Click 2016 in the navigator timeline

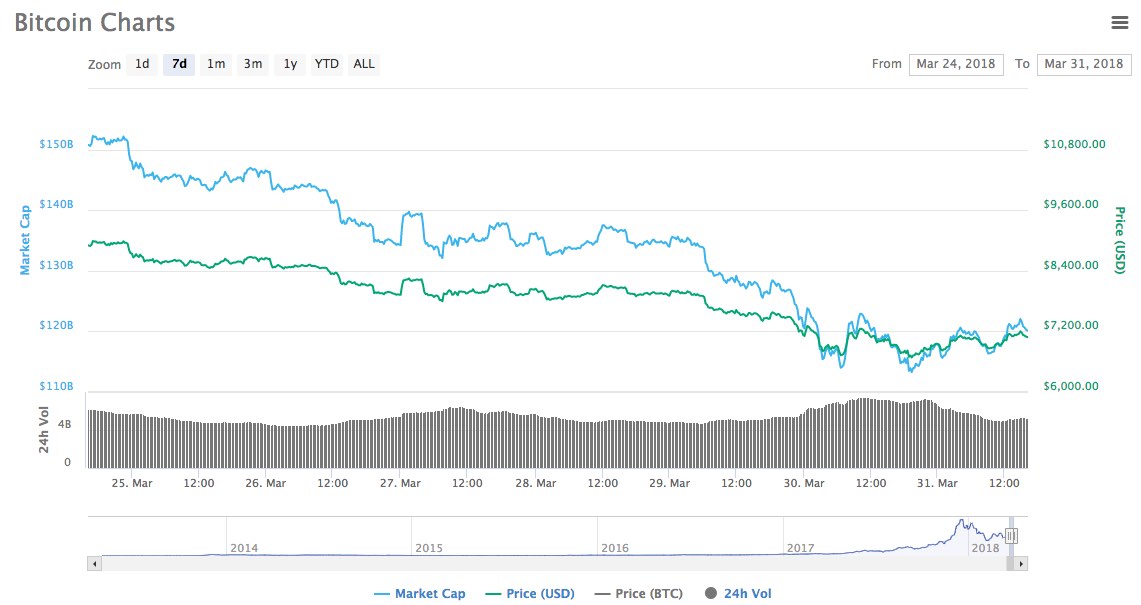[615, 548]
